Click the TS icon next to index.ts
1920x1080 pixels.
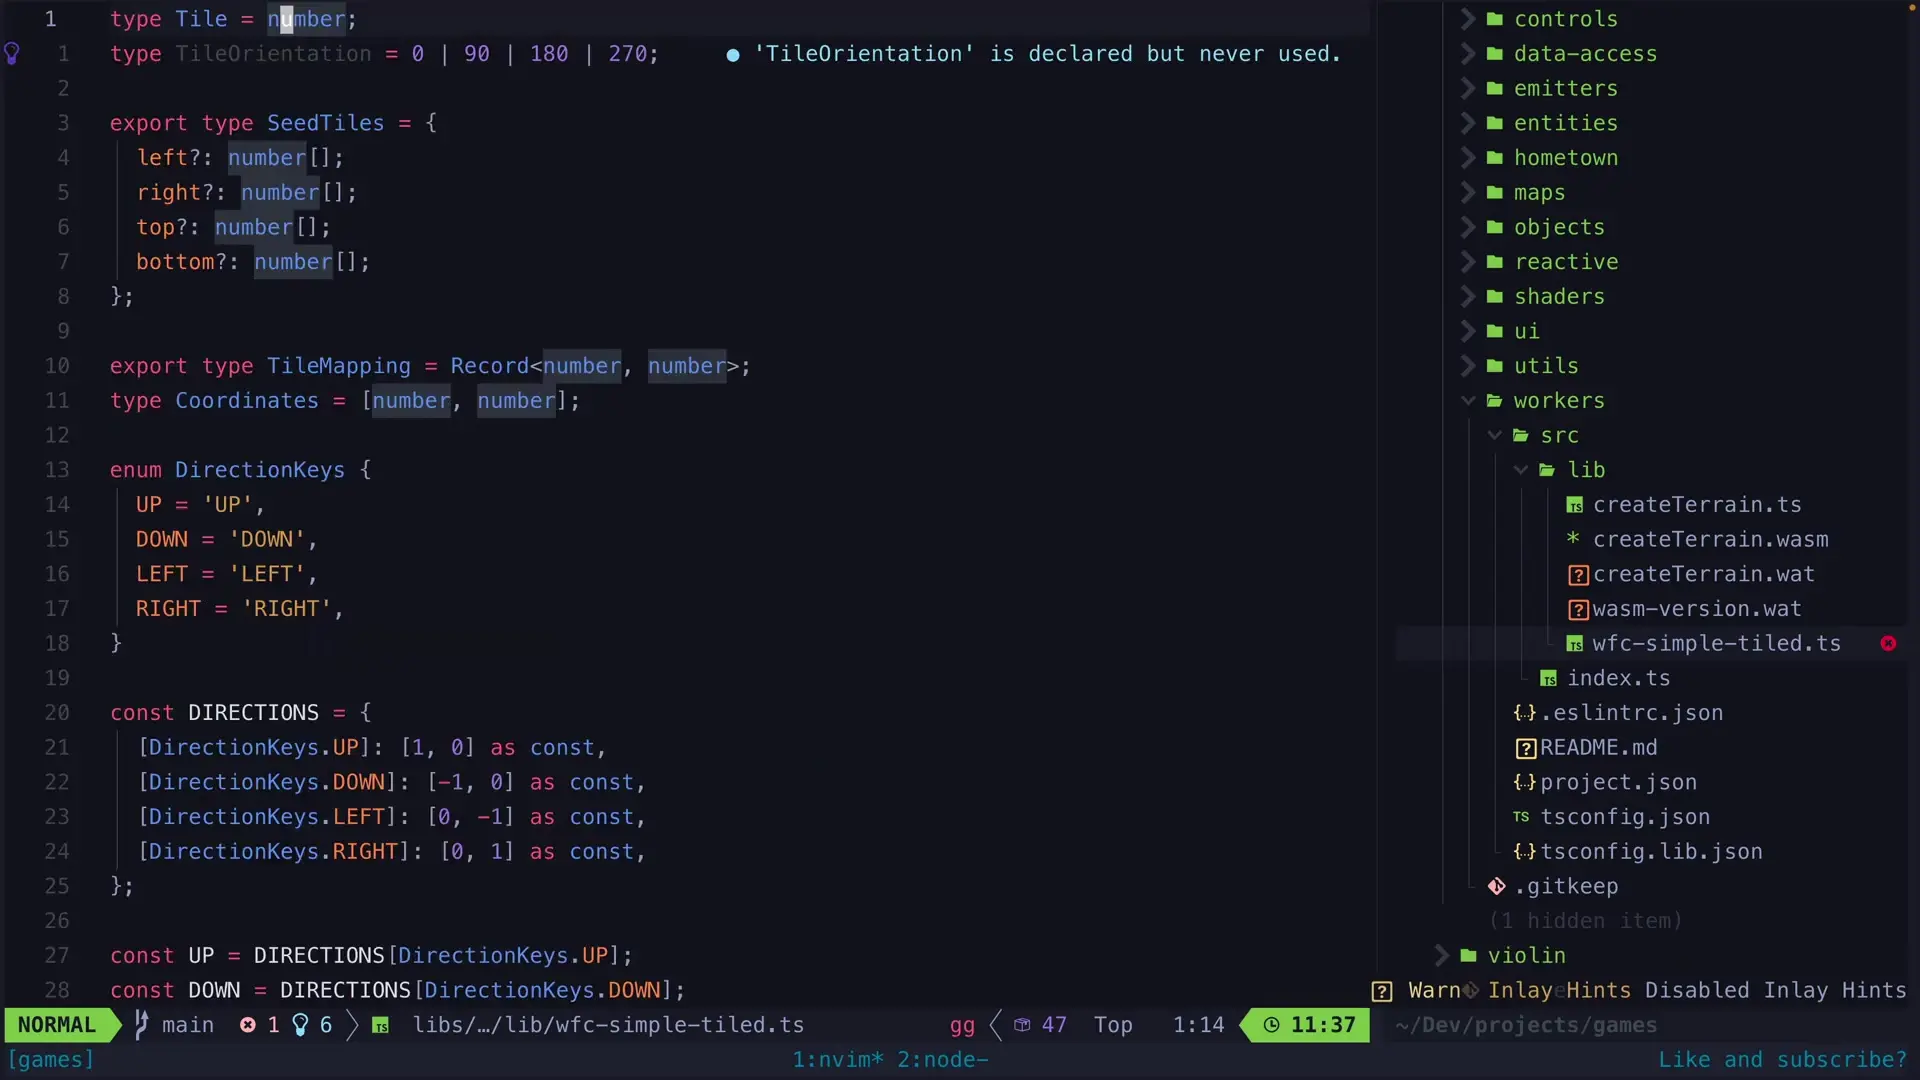[1549, 680]
